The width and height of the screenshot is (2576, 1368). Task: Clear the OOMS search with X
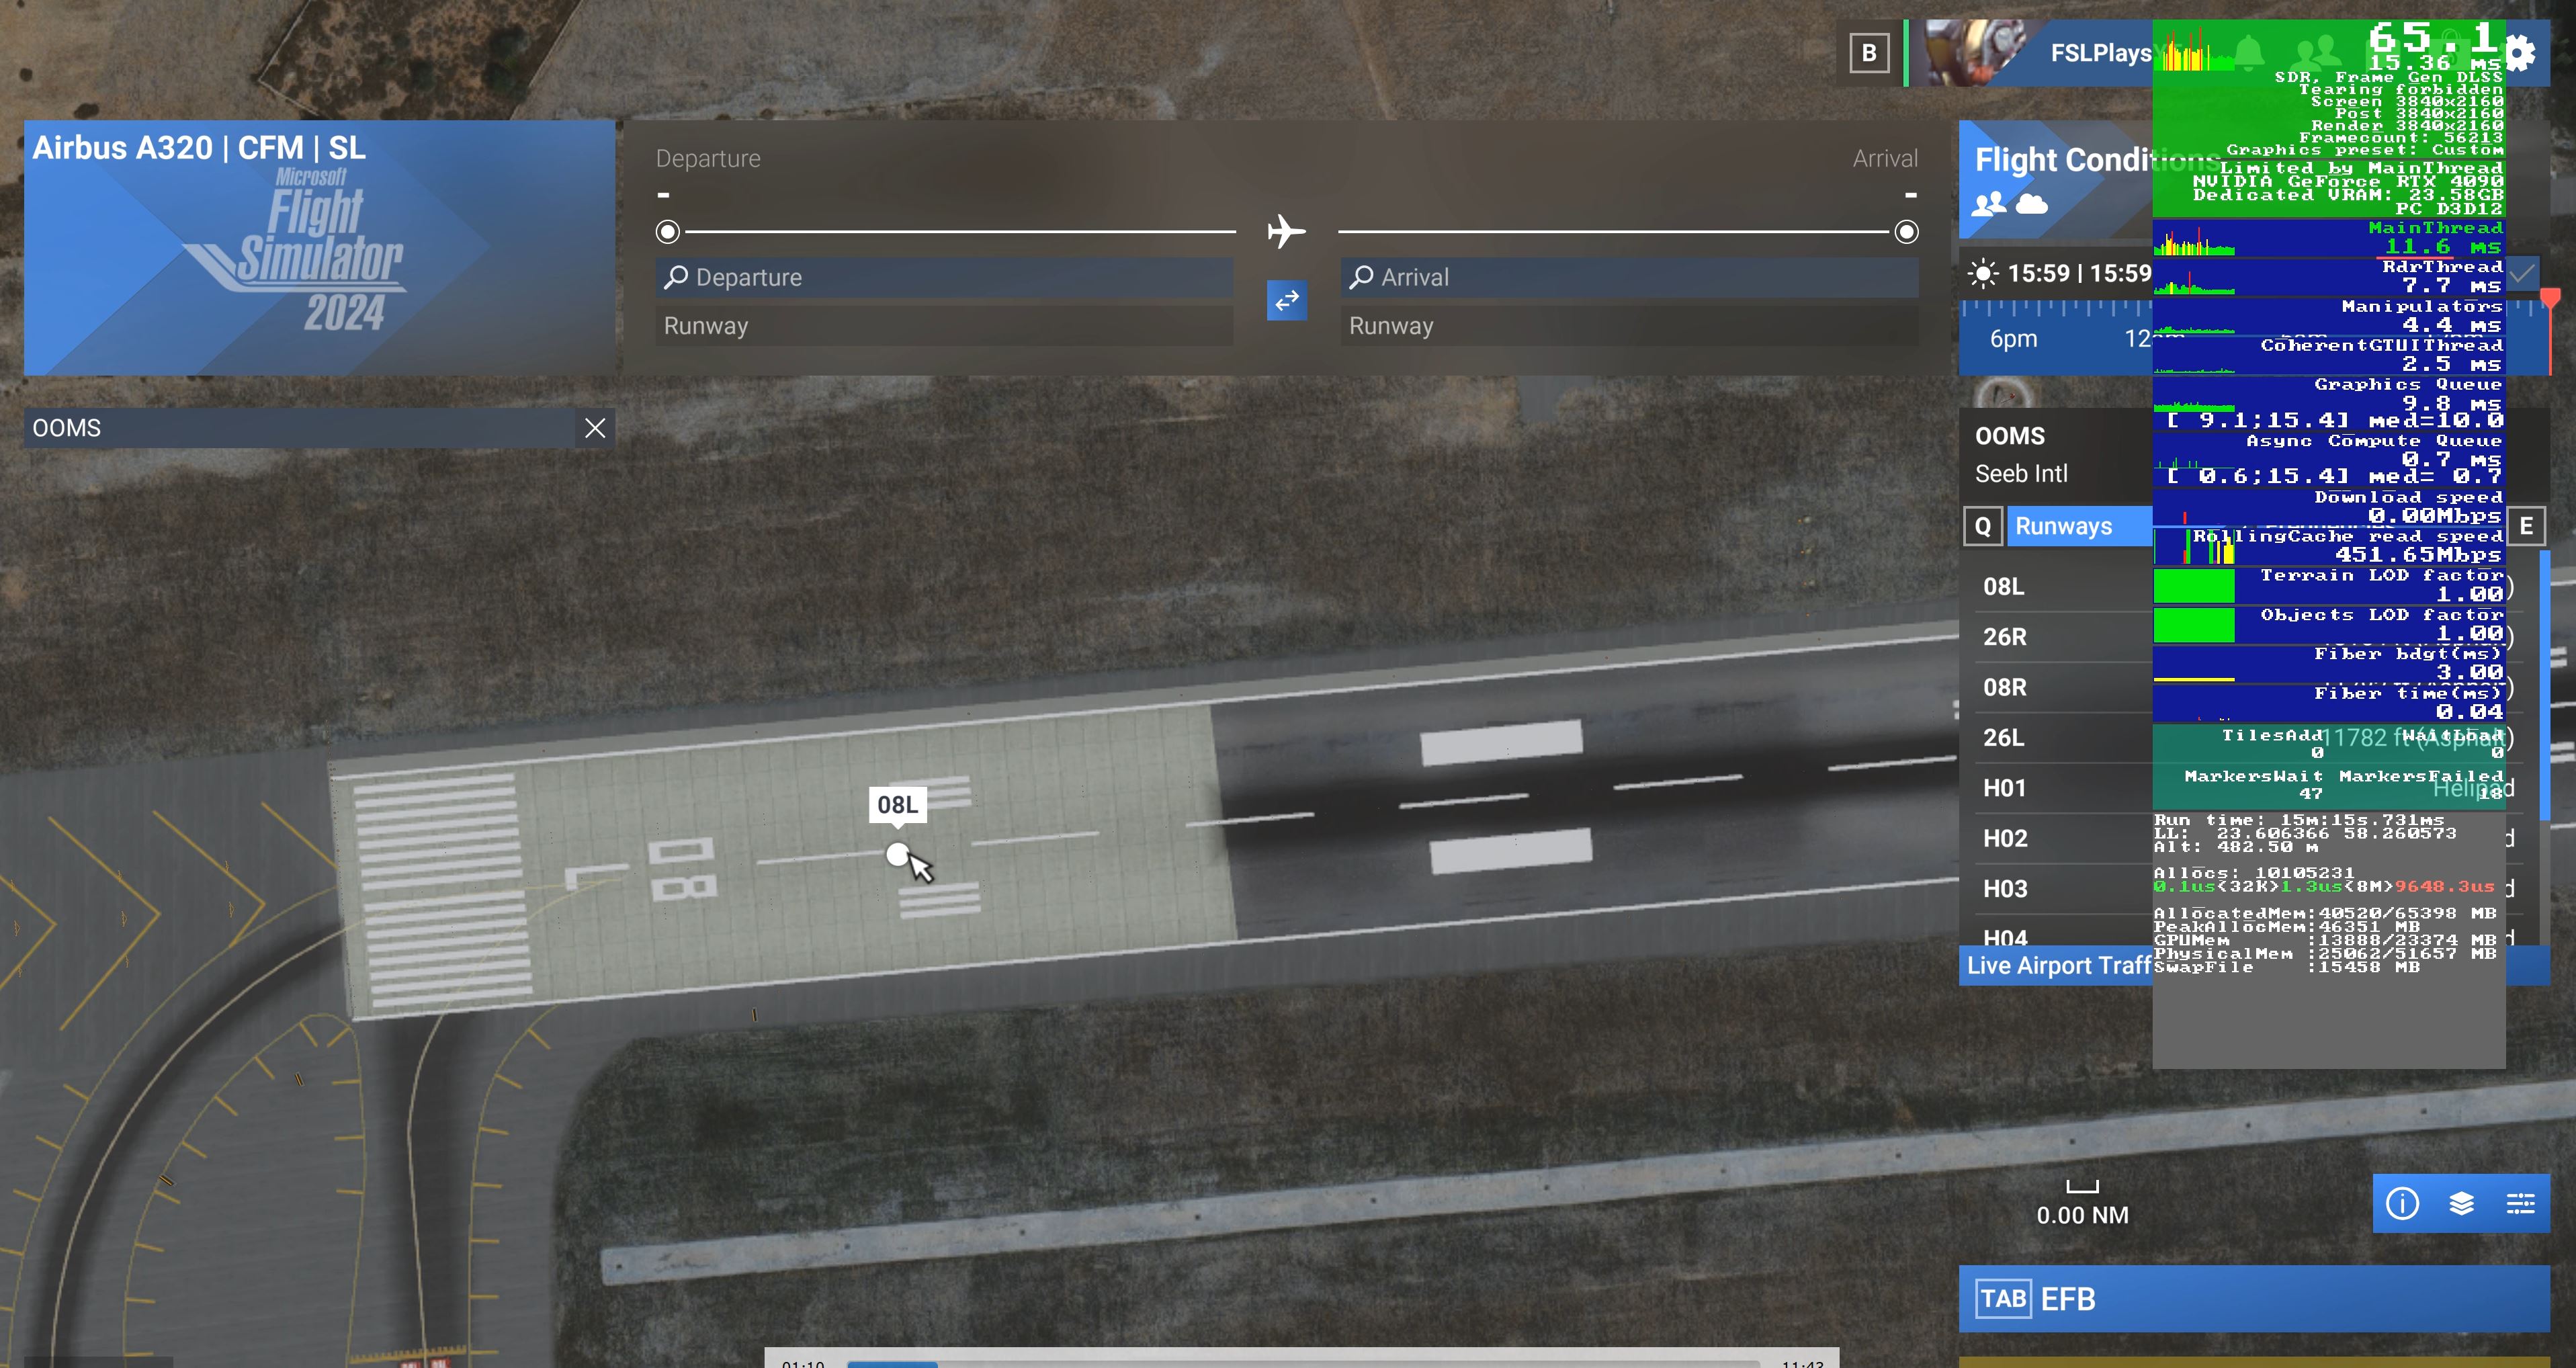595,428
